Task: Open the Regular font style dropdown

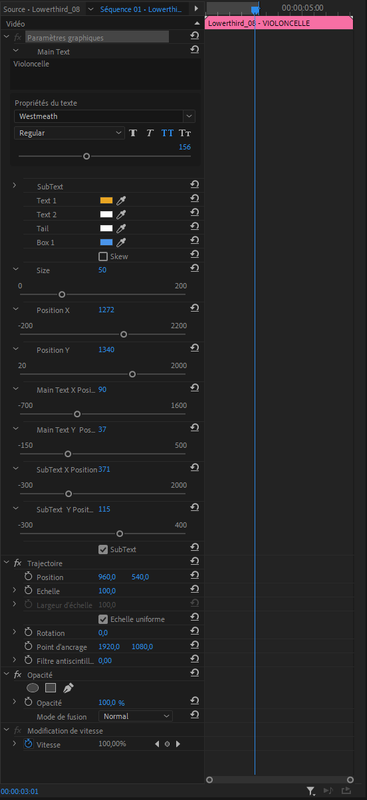Action: [x=69, y=133]
